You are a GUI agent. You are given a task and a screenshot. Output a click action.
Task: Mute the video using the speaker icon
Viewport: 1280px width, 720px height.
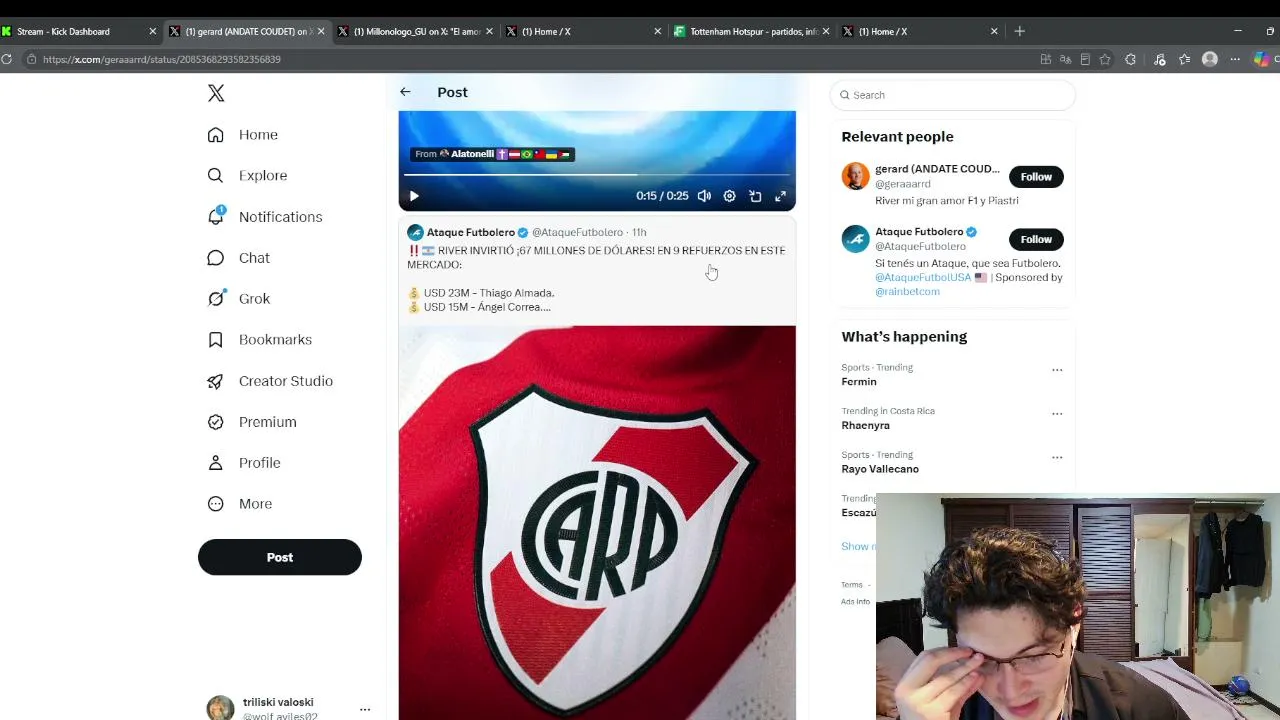click(704, 196)
